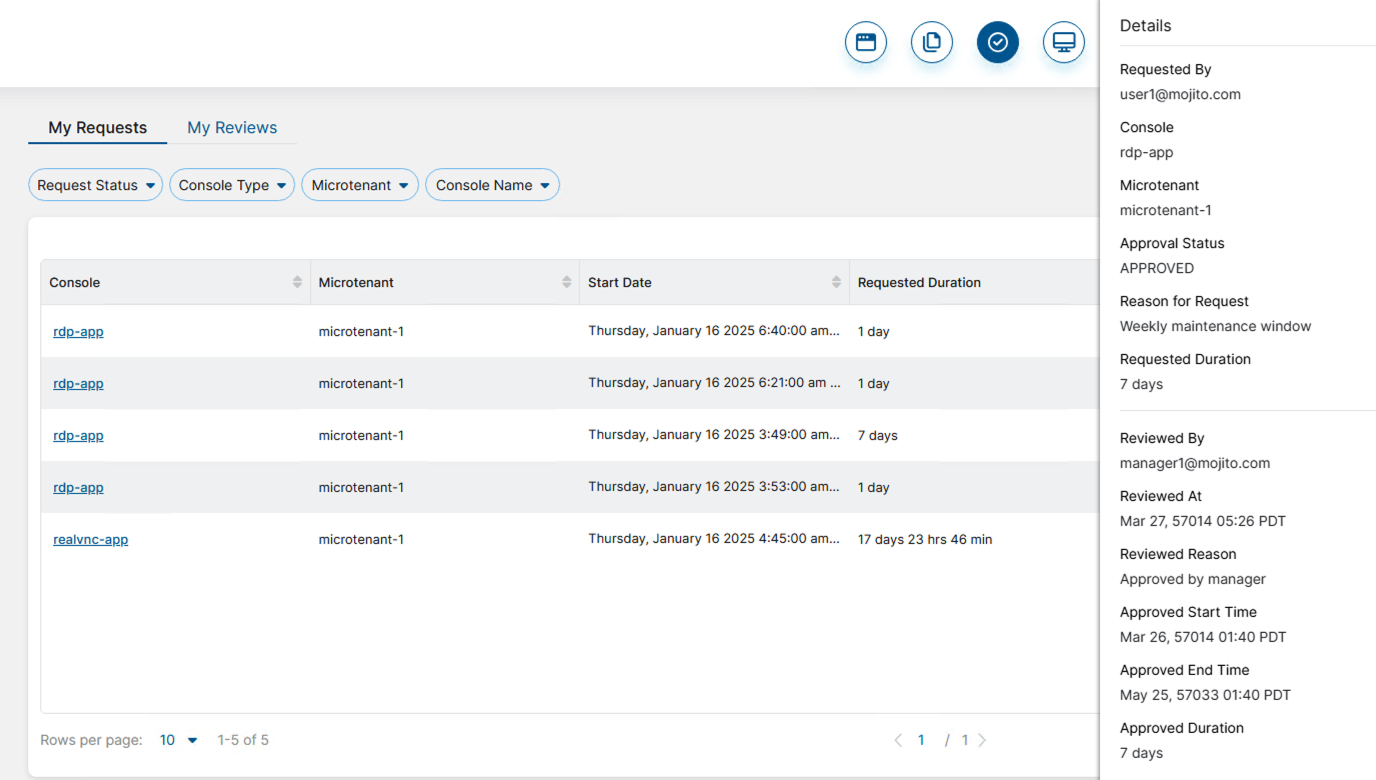The height and width of the screenshot is (780, 1376).
Task: Click the 'Weekly maintenance window' reason text
Action: pyautogui.click(x=1215, y=327)
